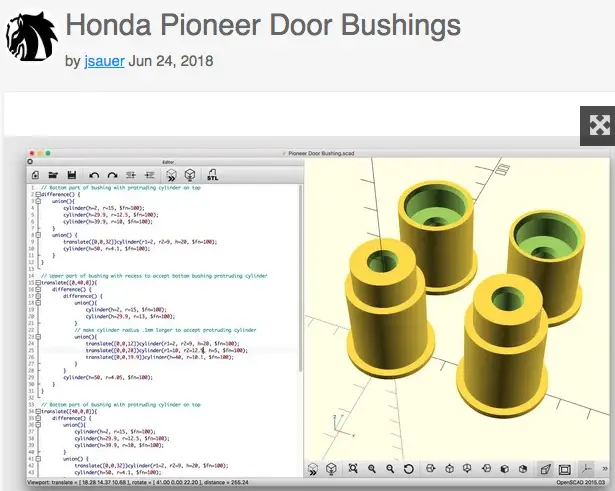Select the Bottom view cube icon
The height and width of the screenshot is (491, 615).
tap(468, 469)
